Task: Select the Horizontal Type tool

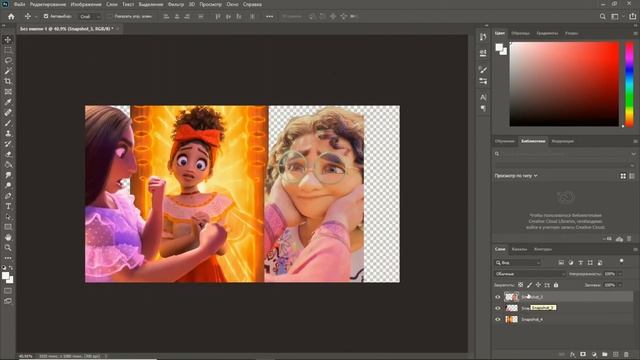Action: click(8, 206)
